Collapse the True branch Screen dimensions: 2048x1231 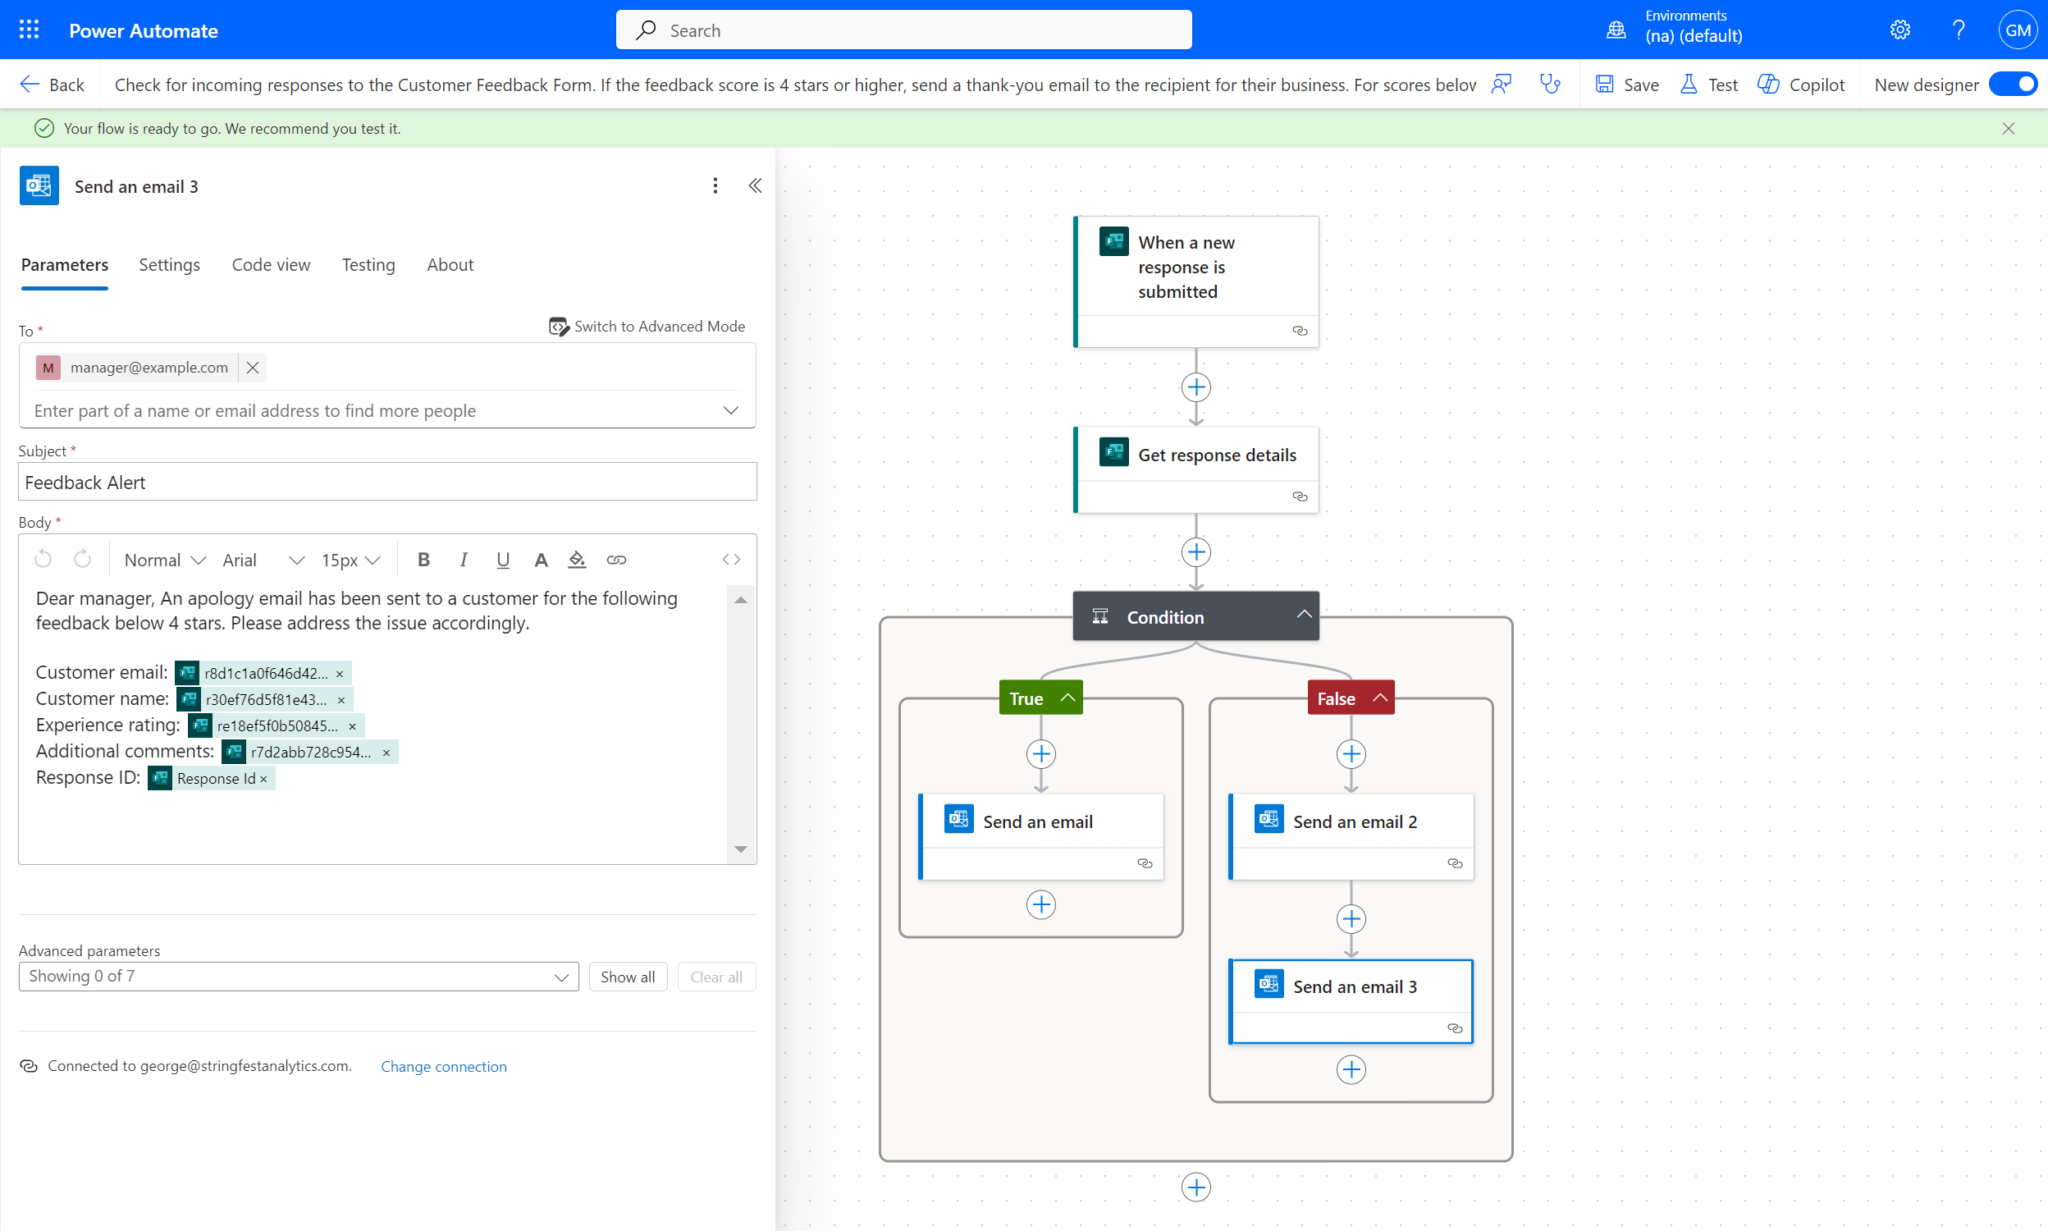coord(1068,698)
